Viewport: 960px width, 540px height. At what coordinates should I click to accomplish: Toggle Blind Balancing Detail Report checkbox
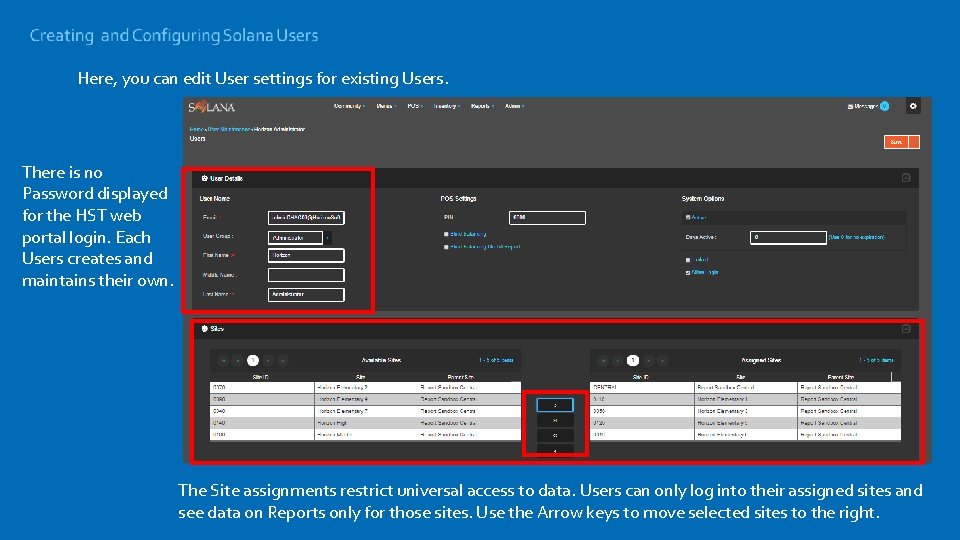(446, 247)
